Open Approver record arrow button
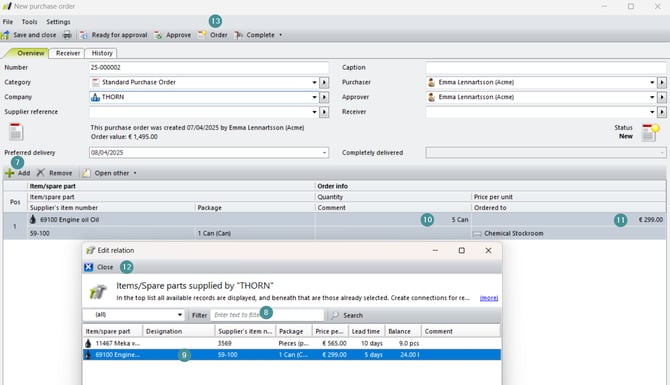 point(662,97)
